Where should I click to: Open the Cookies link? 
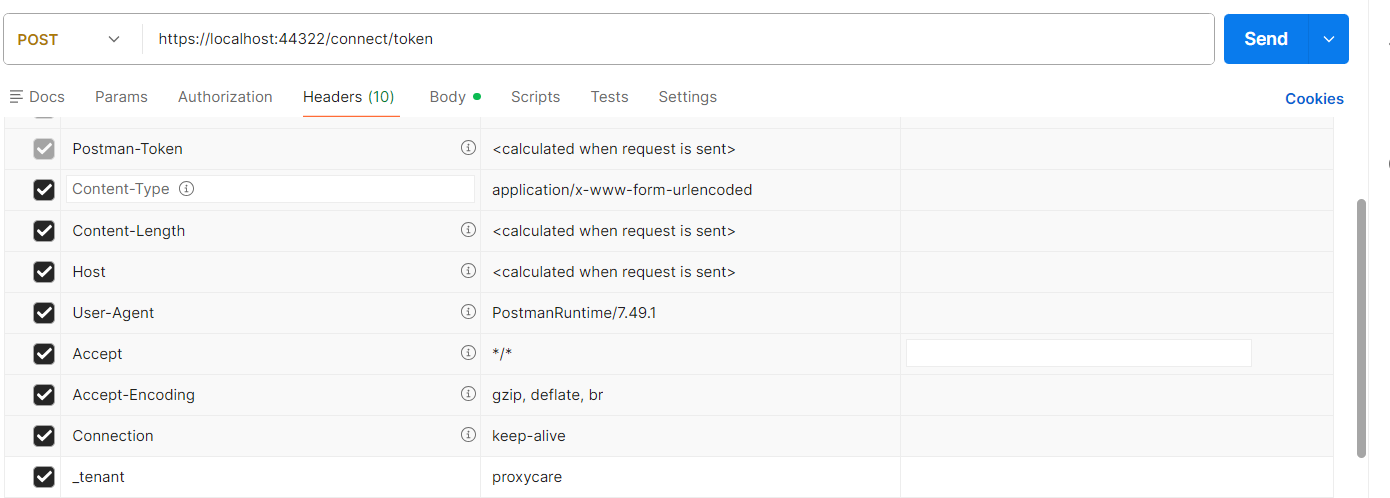(1314, 98)
